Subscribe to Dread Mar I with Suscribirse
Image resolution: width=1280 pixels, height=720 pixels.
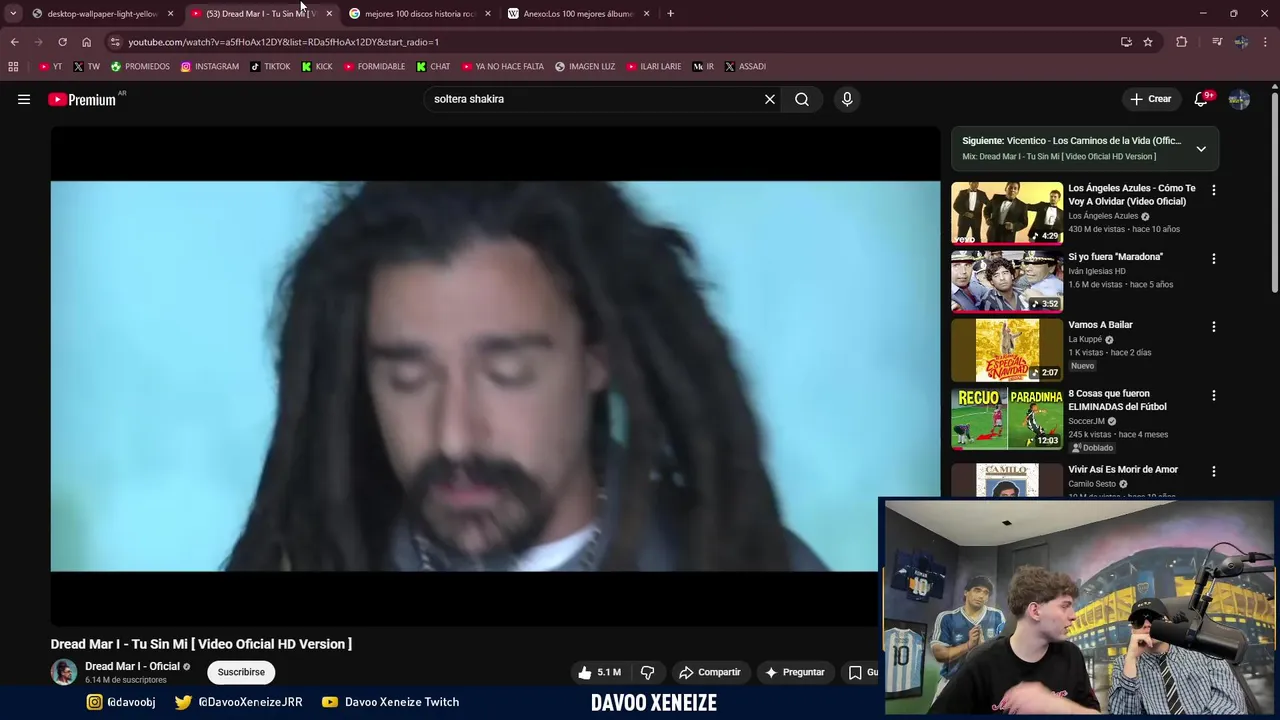tap(241, 672)
